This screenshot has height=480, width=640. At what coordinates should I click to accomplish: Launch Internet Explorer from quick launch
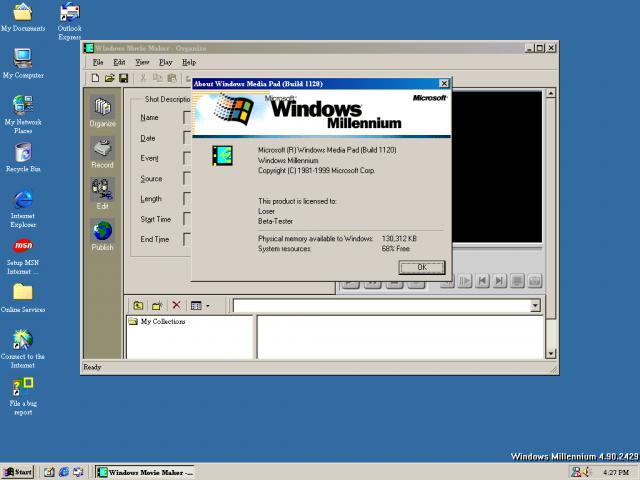point(64,472)
